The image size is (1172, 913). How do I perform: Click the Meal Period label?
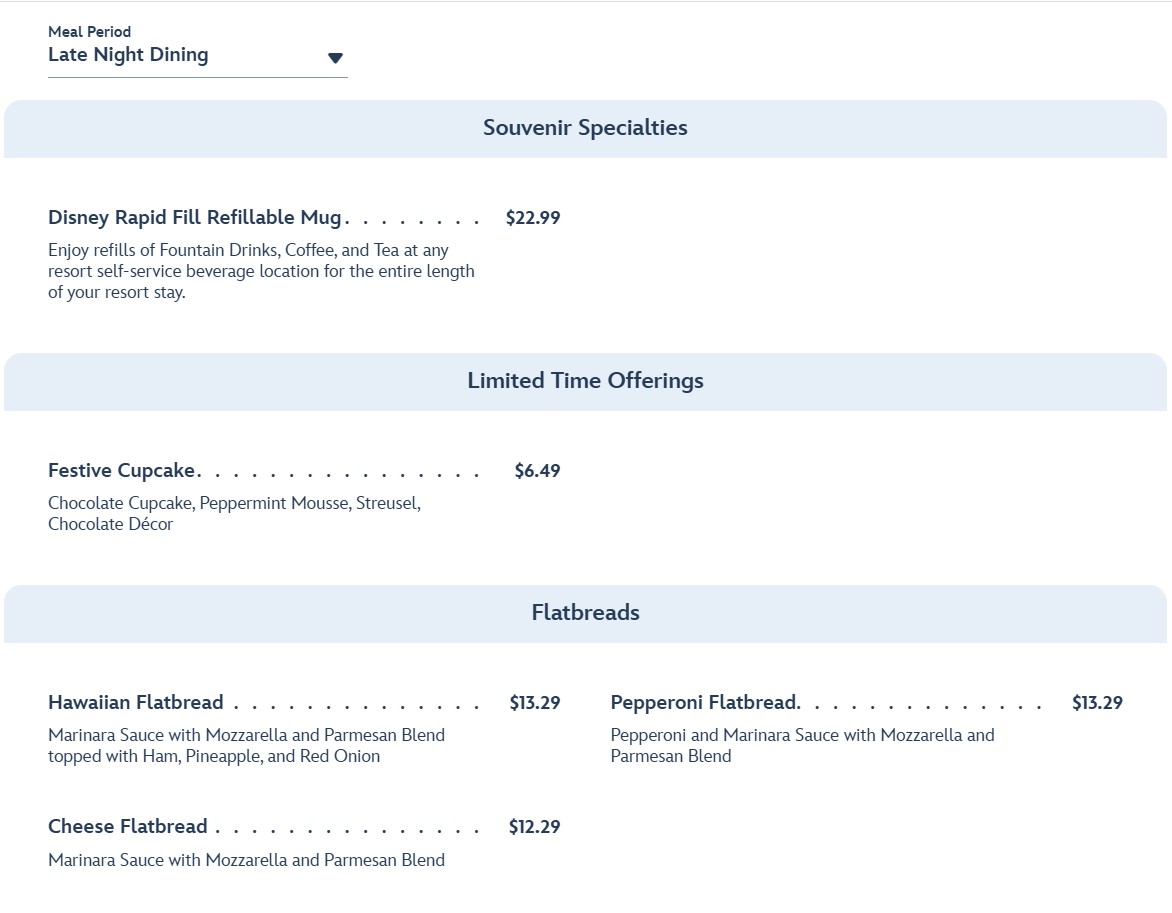coord(89,32)
